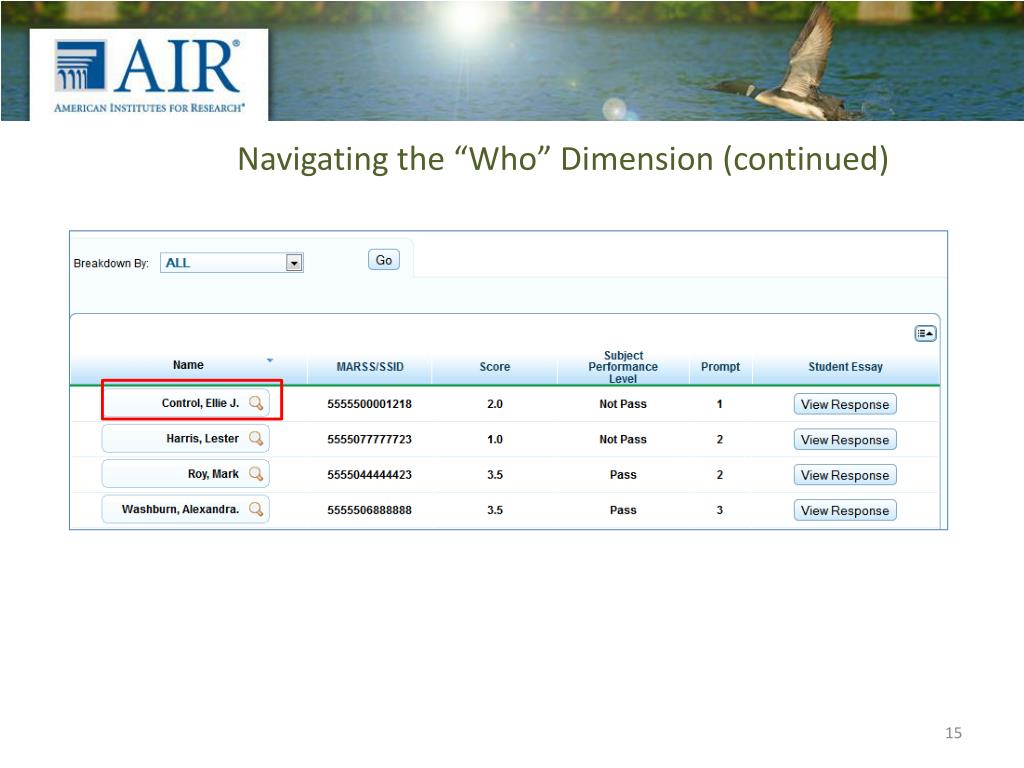The height and width of the screenshot is (768, 1024).
Task: Click the Prompt column header
Action: coord(720,367)
